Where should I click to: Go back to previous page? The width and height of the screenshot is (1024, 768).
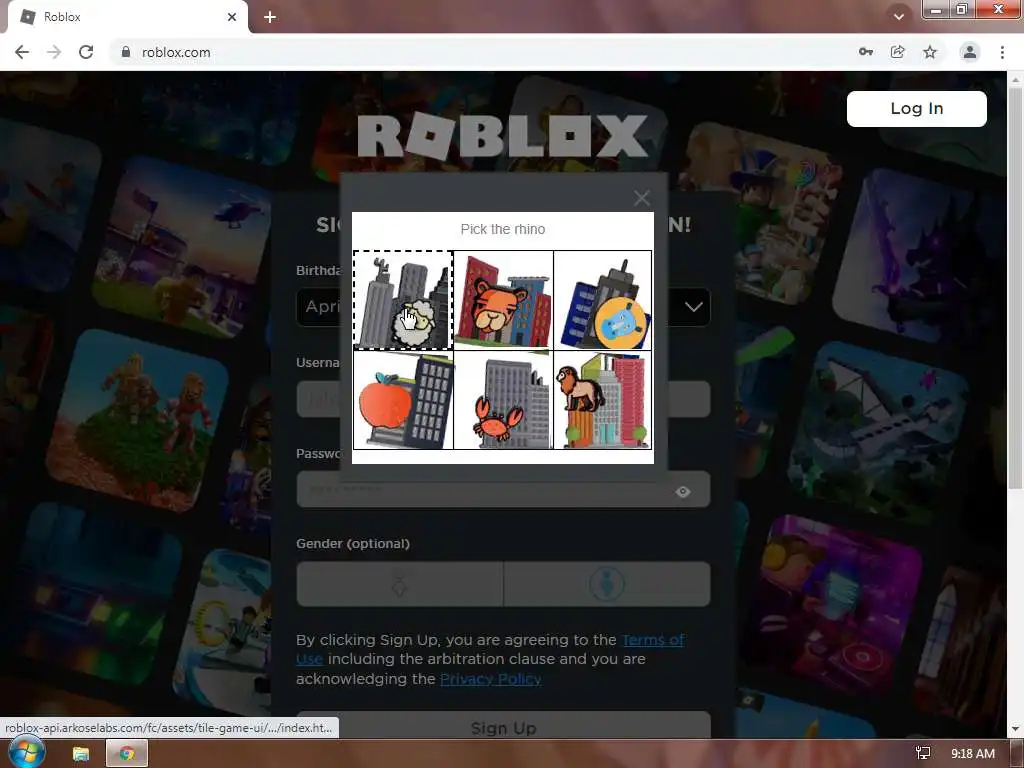22,52
